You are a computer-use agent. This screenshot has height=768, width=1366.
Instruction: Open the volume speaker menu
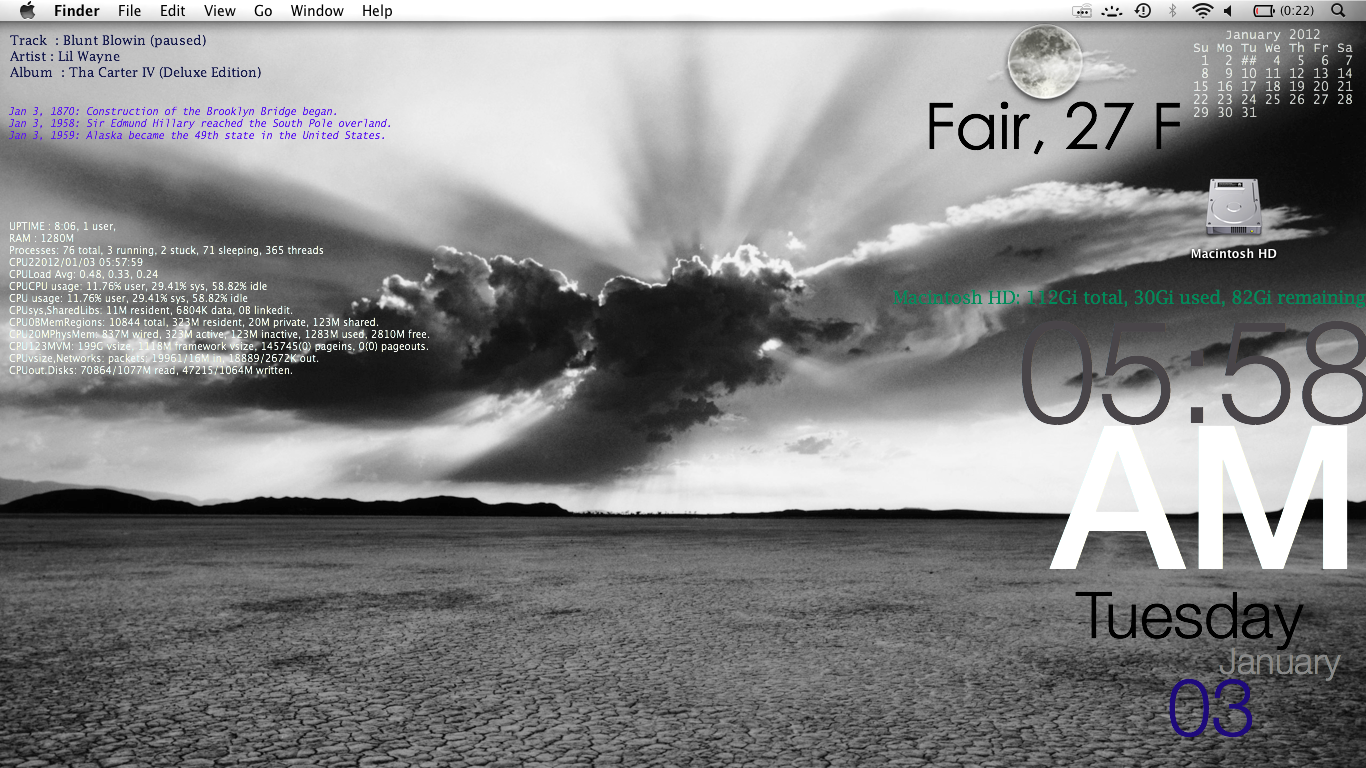[1228, 11]
